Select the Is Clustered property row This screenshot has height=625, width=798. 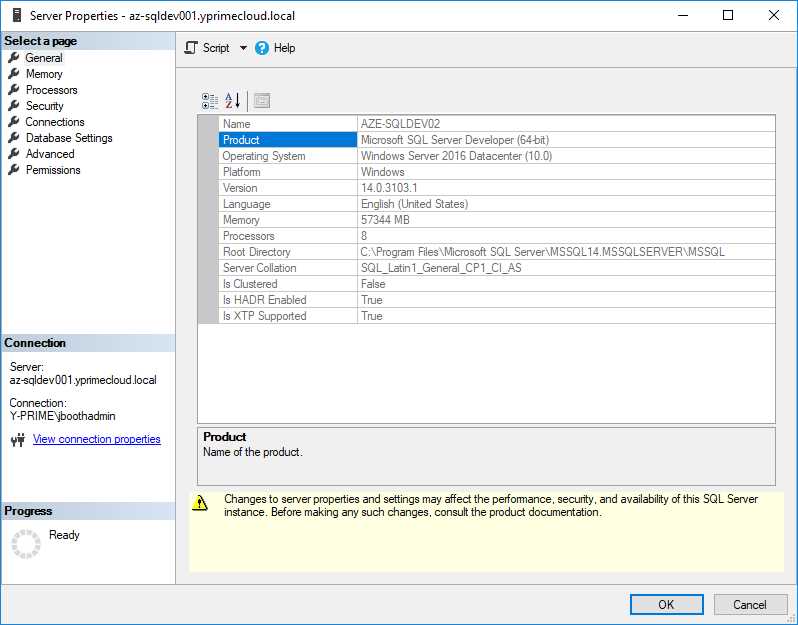pos(497,284)
